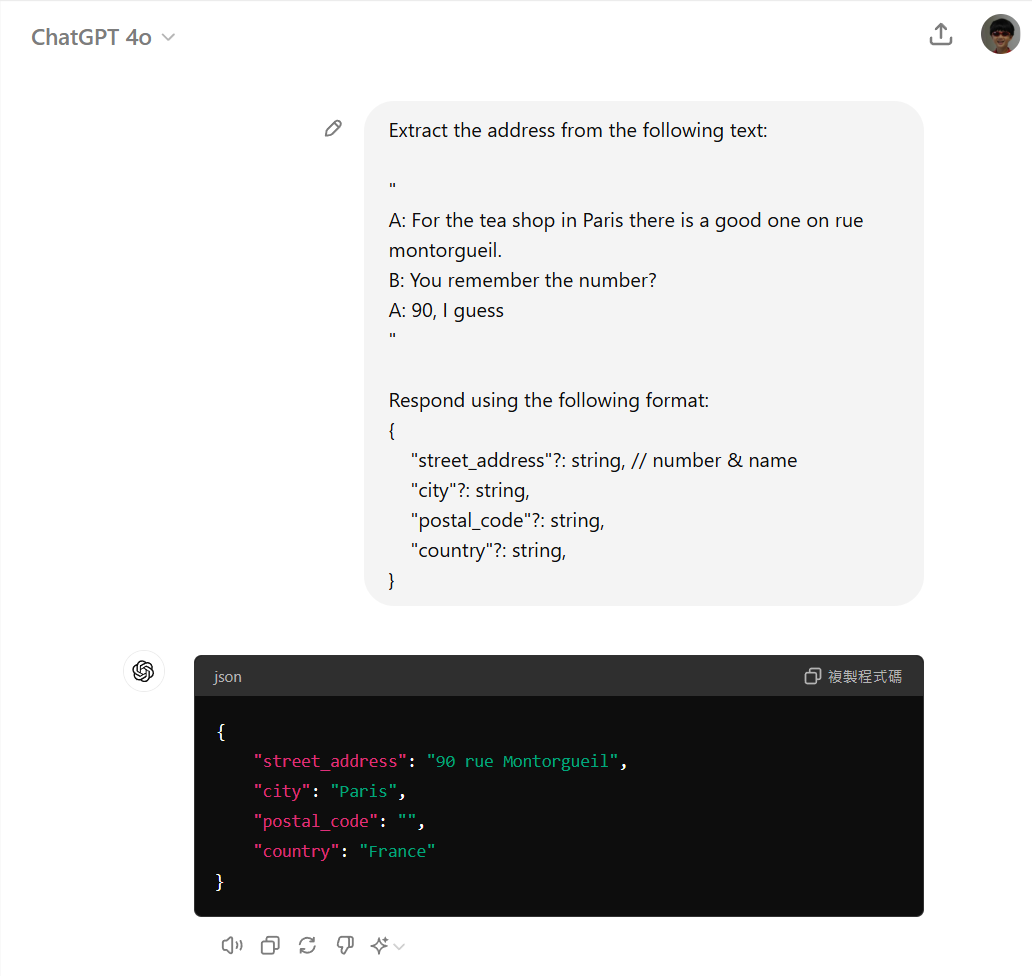Click the ChatGPT logo beside the response
The height and width of the screenshot is (976, 1032).
[x=144, y=670]
